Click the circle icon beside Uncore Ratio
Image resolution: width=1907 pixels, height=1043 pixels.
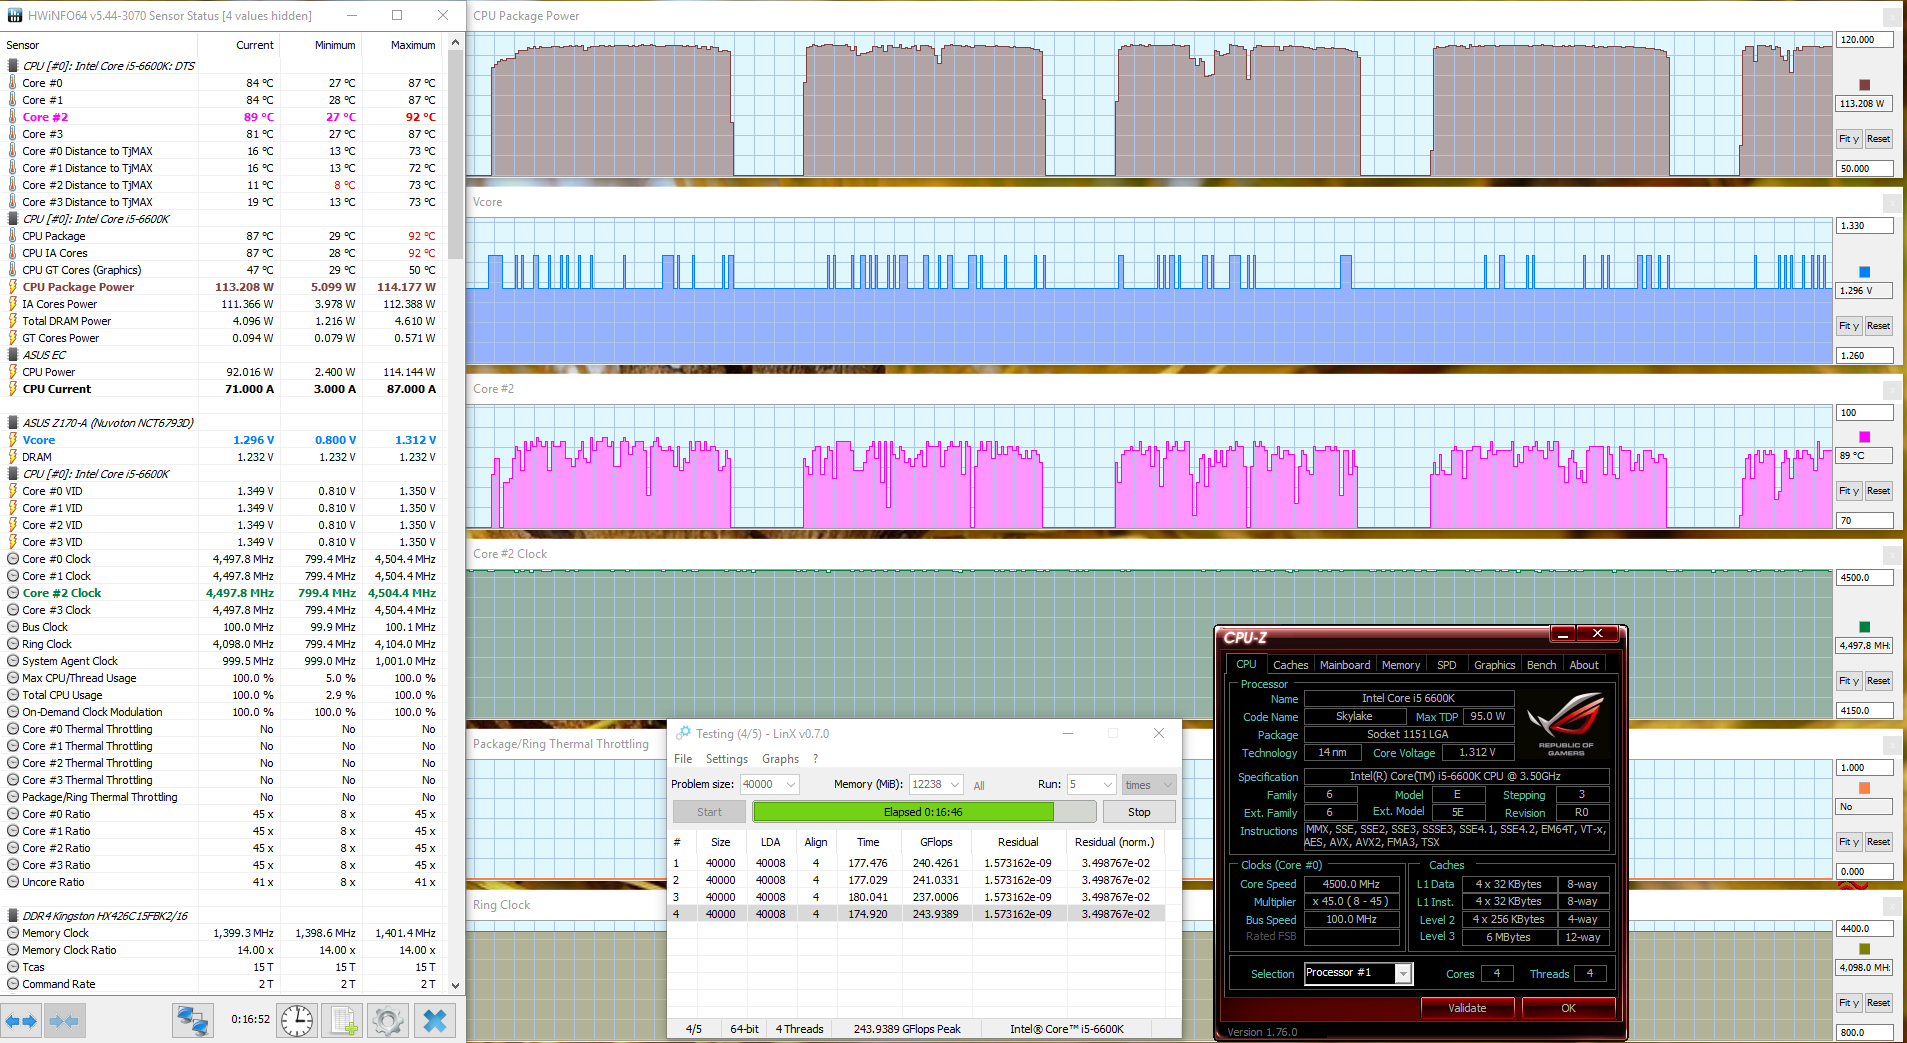[13, 882]
